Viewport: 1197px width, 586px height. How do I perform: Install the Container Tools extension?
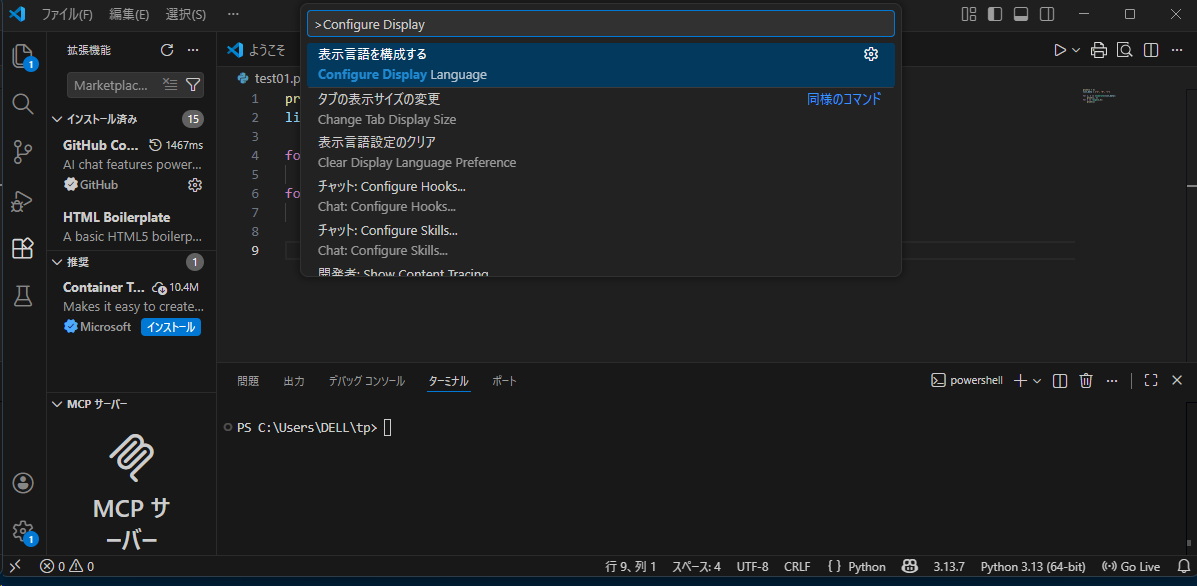point(170,327)
